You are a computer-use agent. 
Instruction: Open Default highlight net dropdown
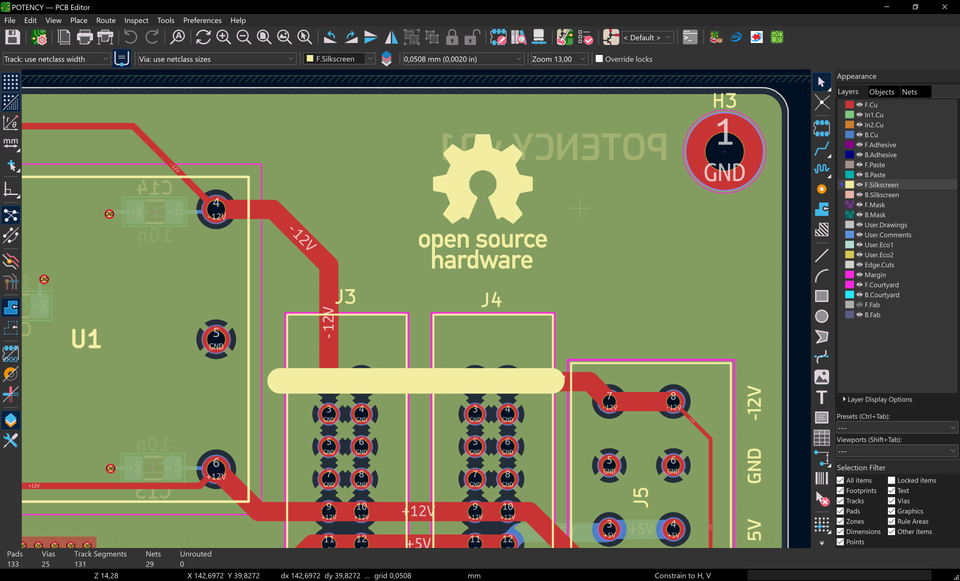[647, 37]
